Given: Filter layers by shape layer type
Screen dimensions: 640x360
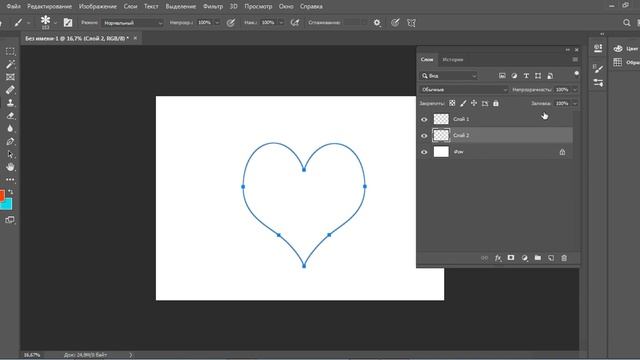Looking at the screenshot, I should point(538,76).
